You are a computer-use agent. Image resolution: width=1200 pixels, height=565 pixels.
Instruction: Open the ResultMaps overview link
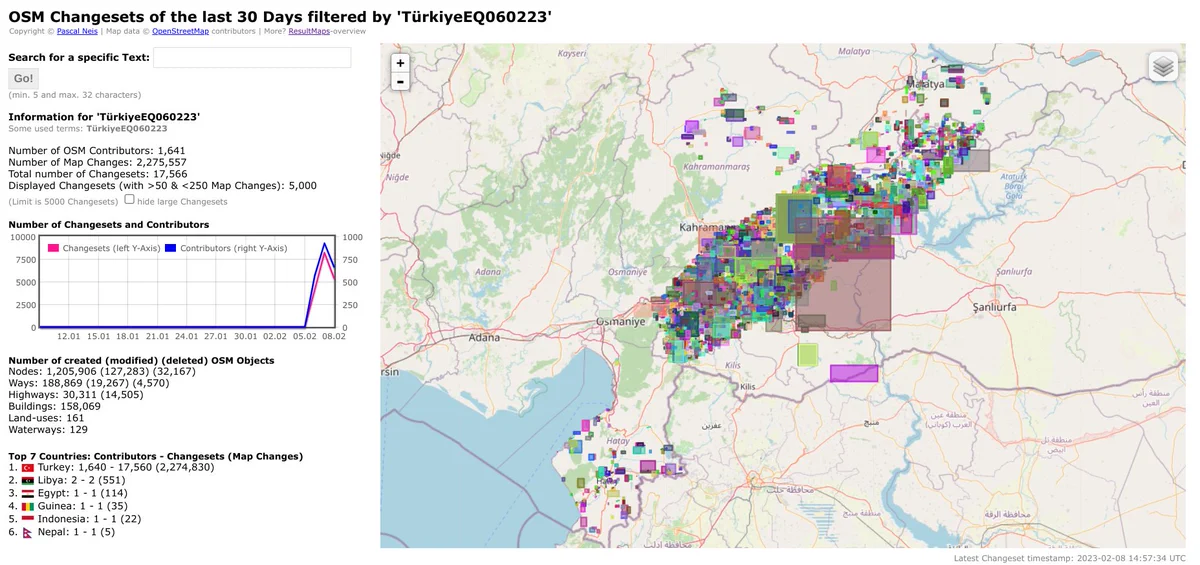point(308,31)
